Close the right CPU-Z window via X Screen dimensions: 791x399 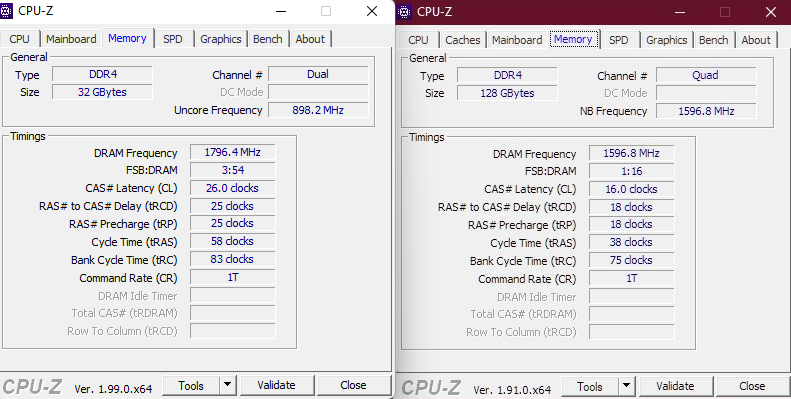pos(771,12)
